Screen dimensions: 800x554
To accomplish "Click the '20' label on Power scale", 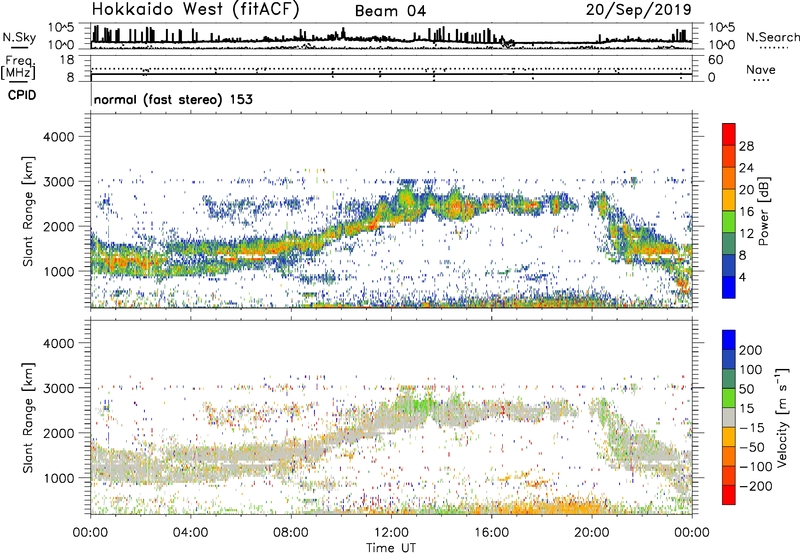I will 746,190.
